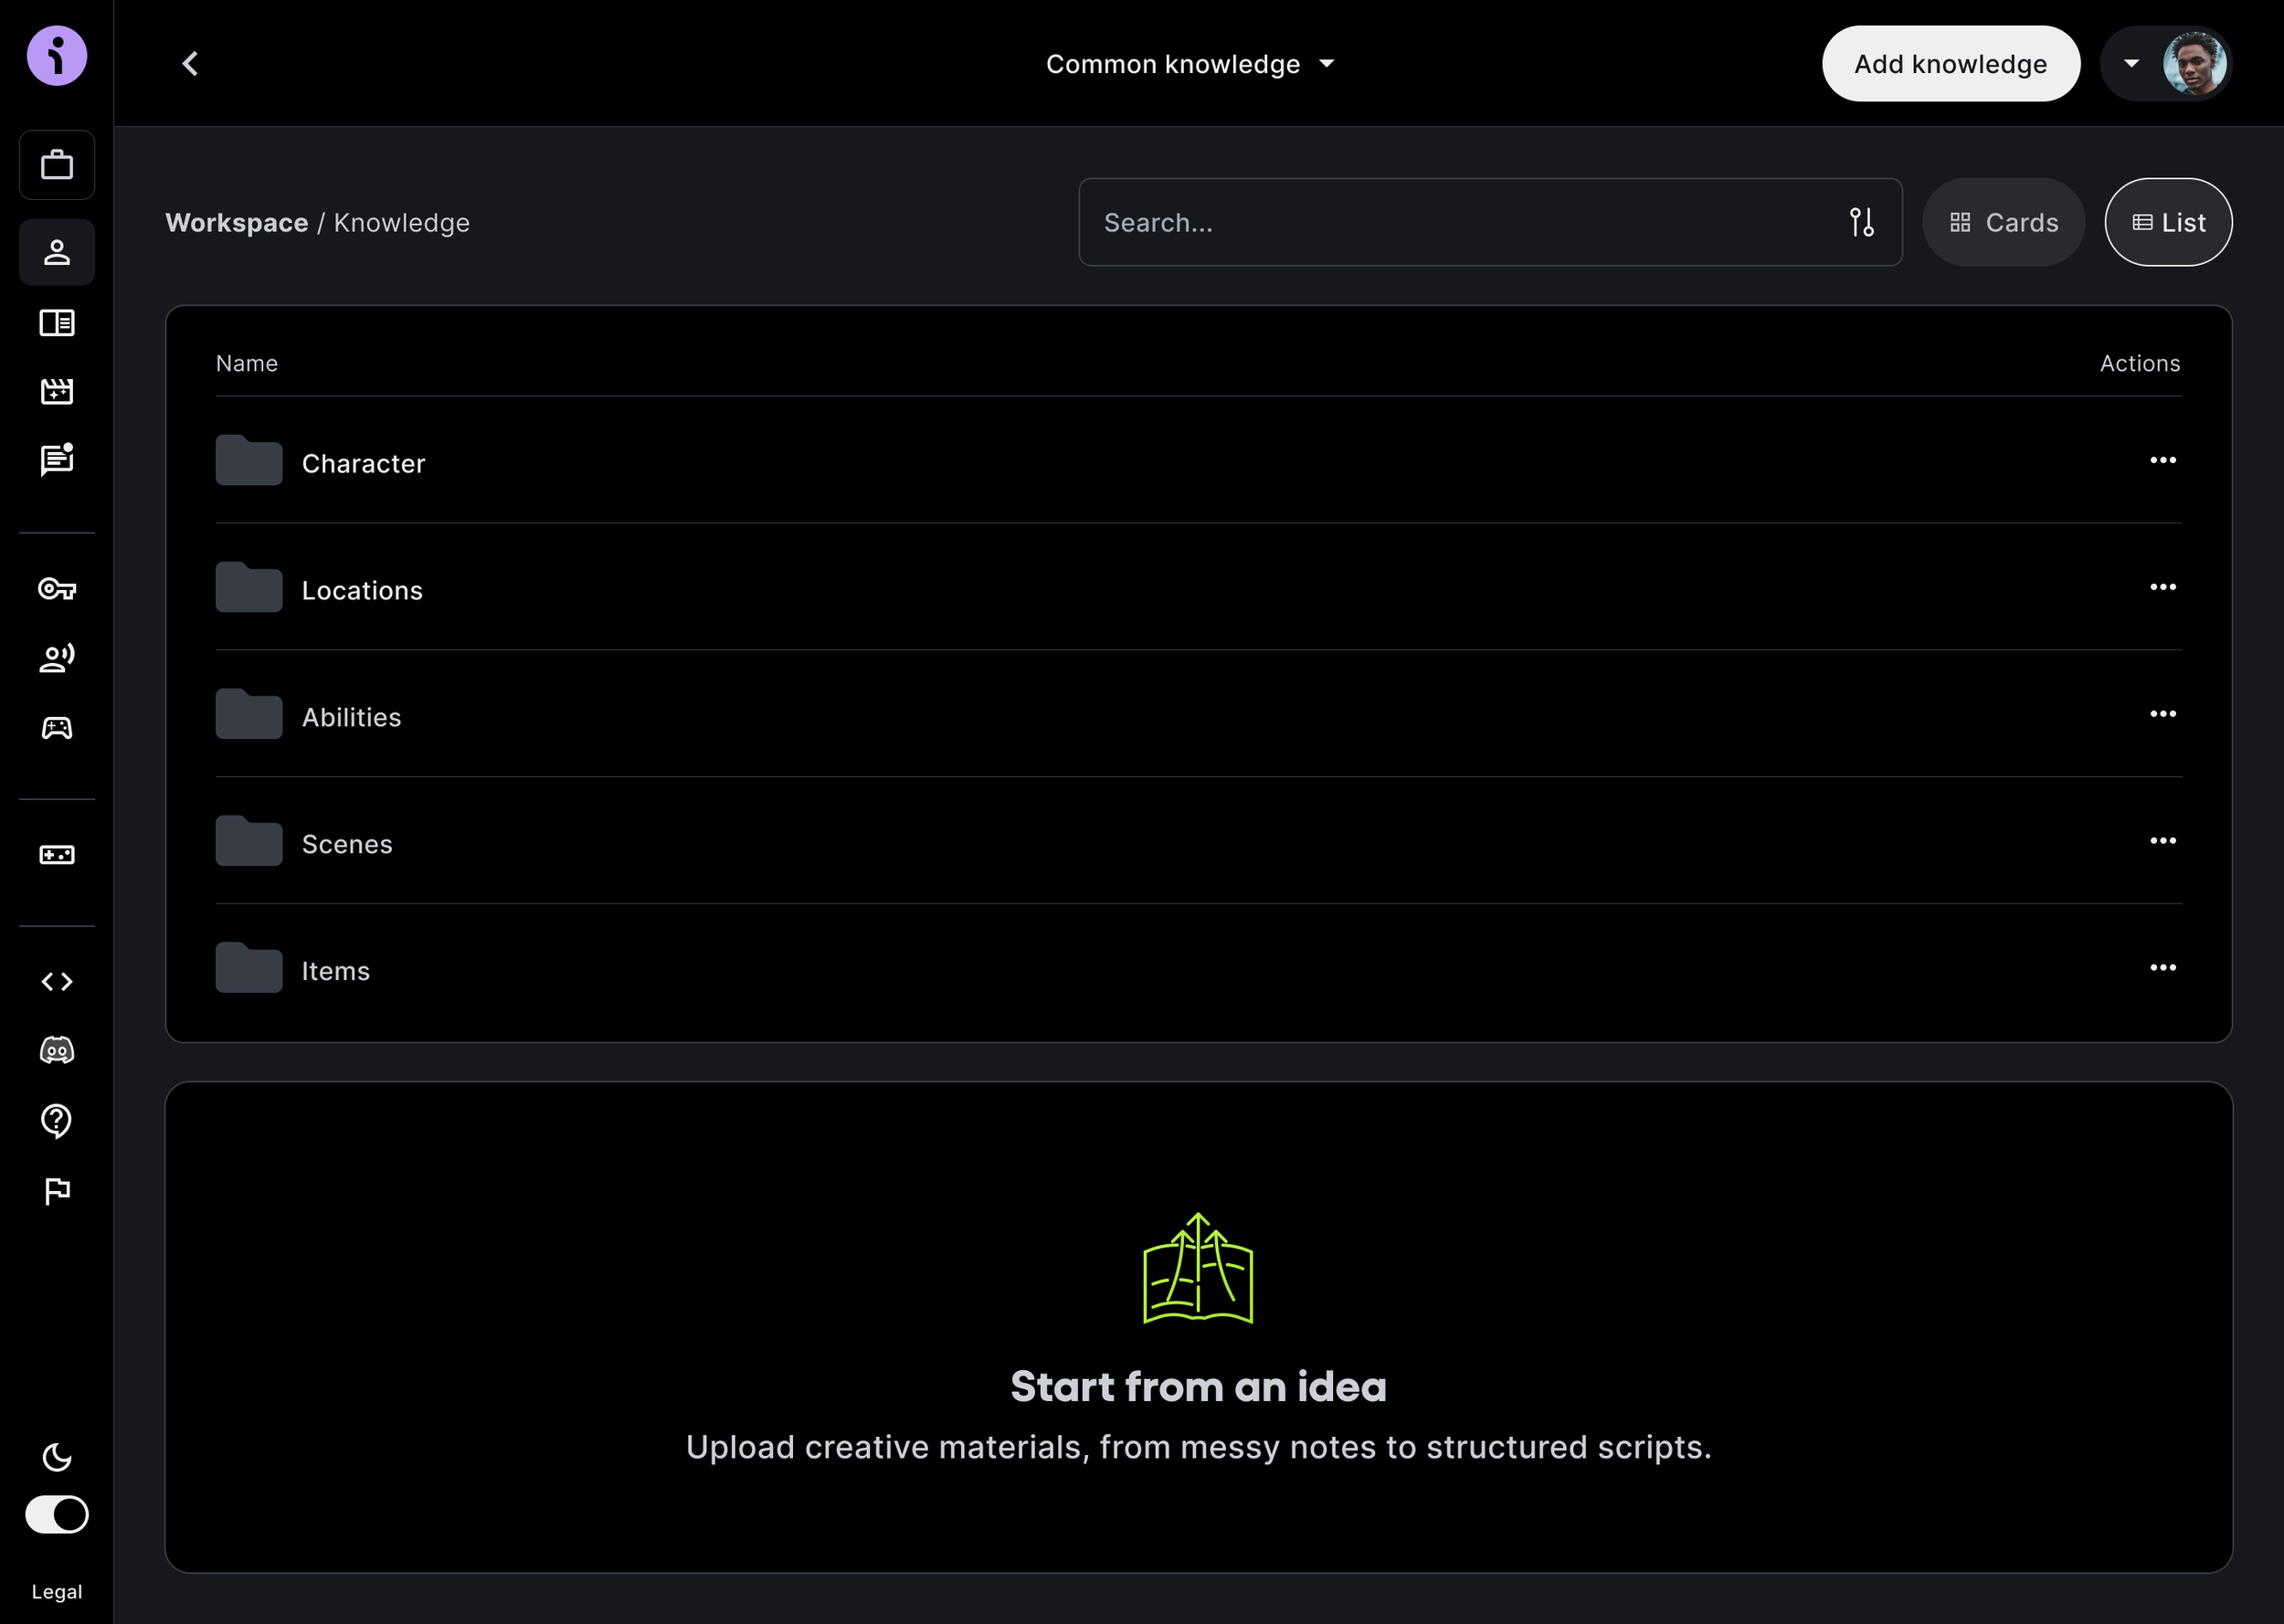Select the characters person icon in sidebar
The image size is (2284, 1624).
[57, 252]
